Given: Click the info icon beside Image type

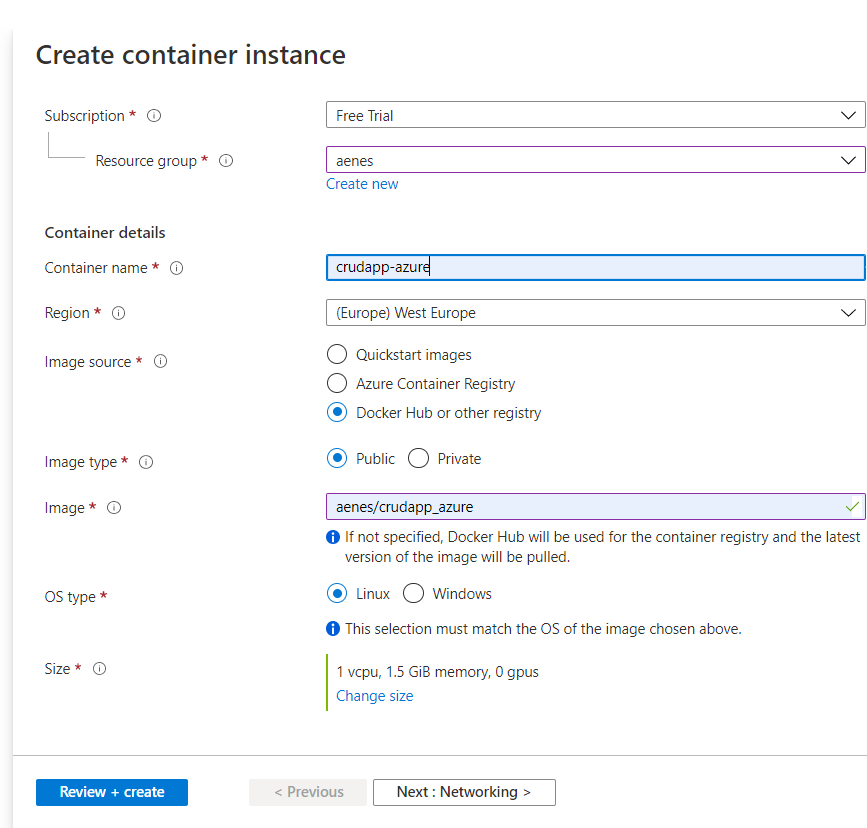Looking at the screenshot, I should click(146, 461).
